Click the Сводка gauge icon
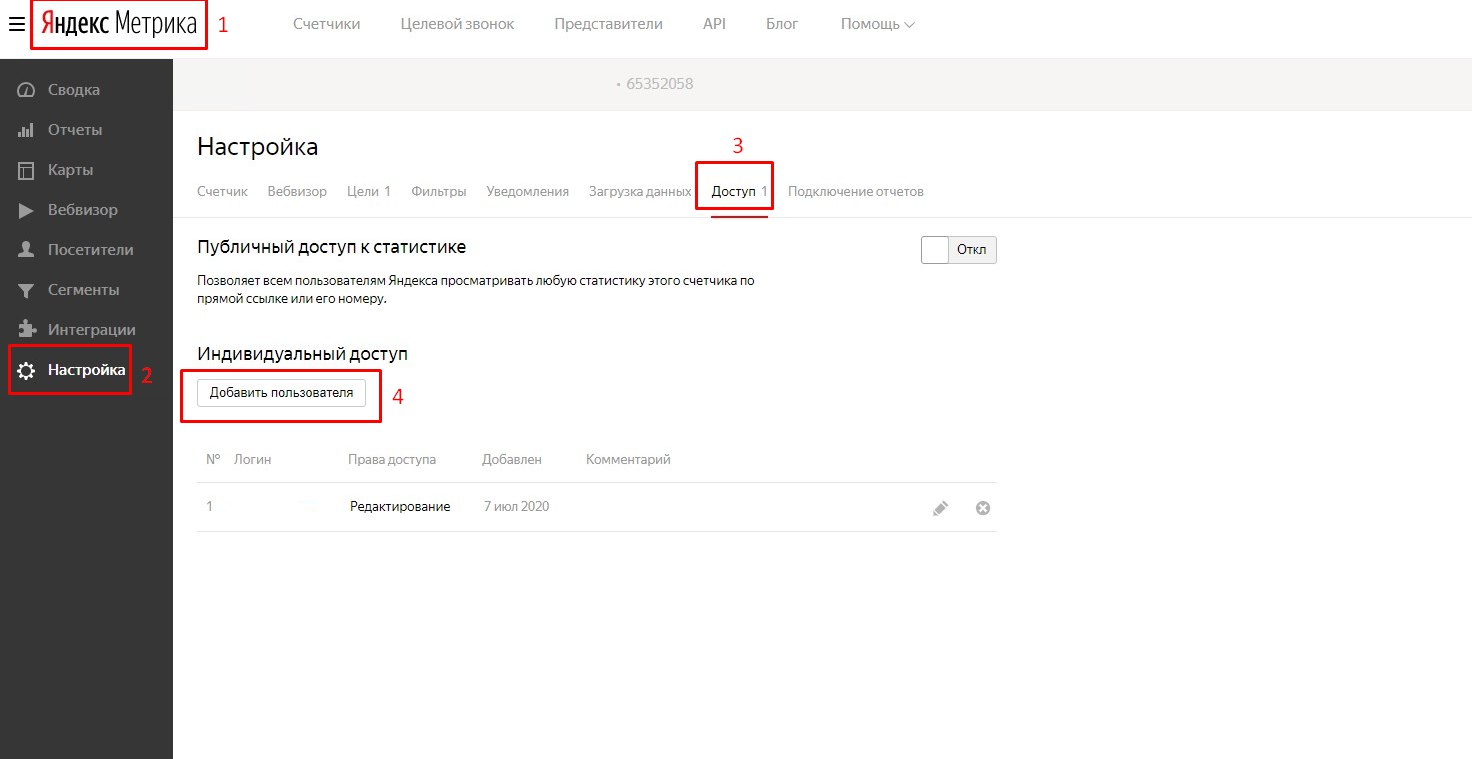 [27, 90]
